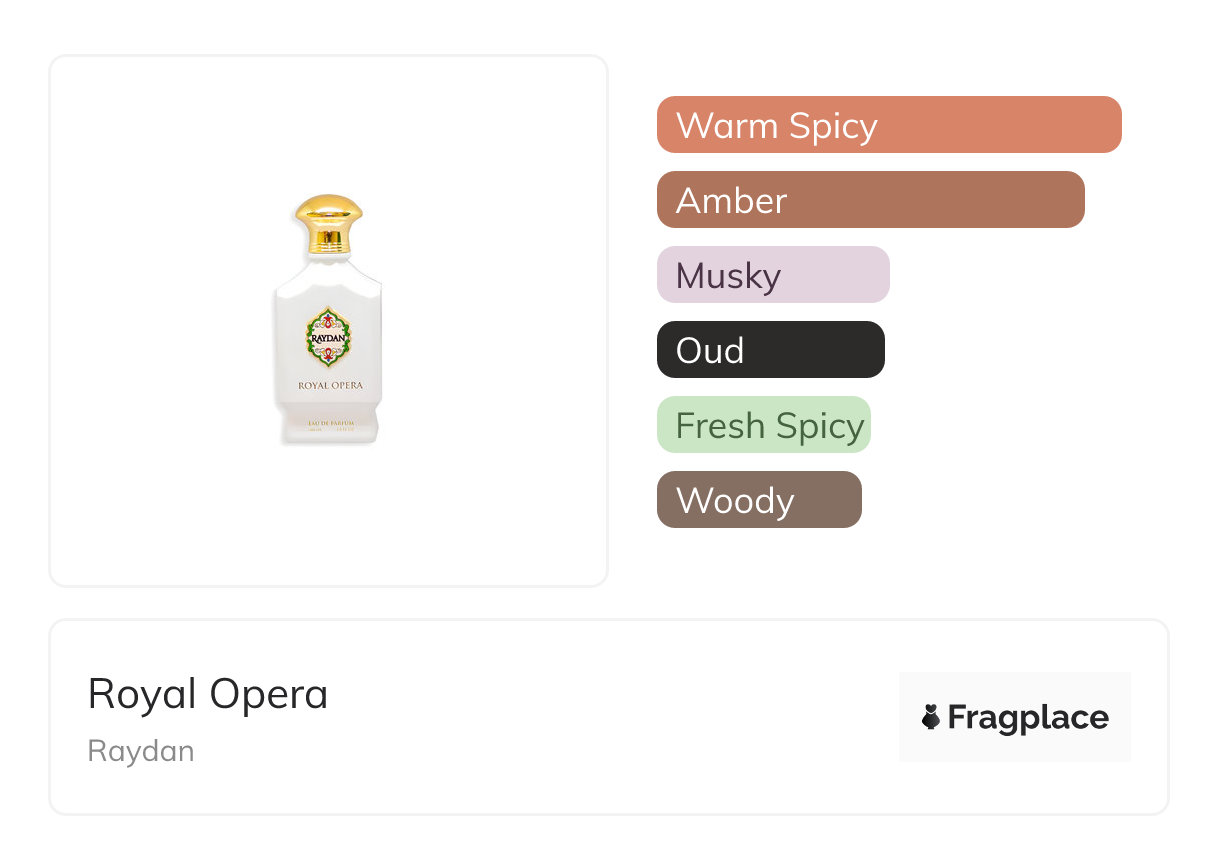Image resolution: width=1218 pixels, height=864 pixels.
Task: Open the Raydan brand name below the title
Action: pos(141,751)
